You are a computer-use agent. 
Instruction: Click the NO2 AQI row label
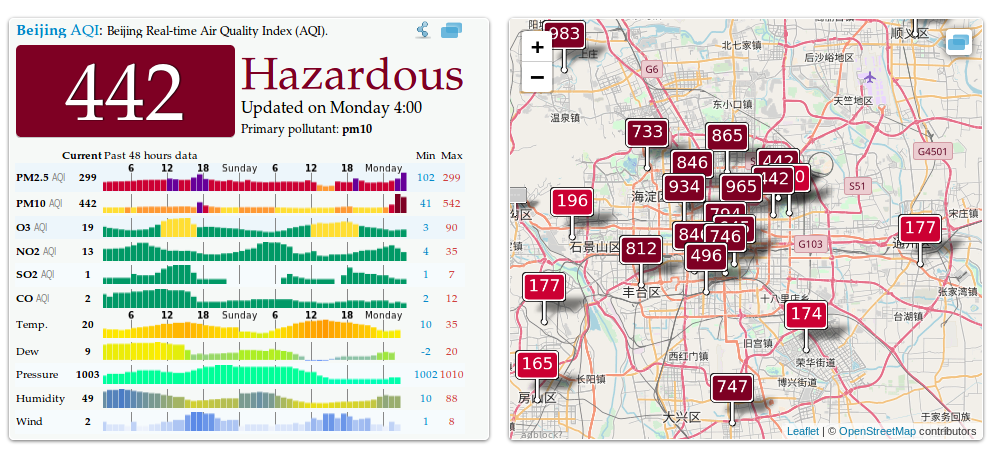pos(36,252)
